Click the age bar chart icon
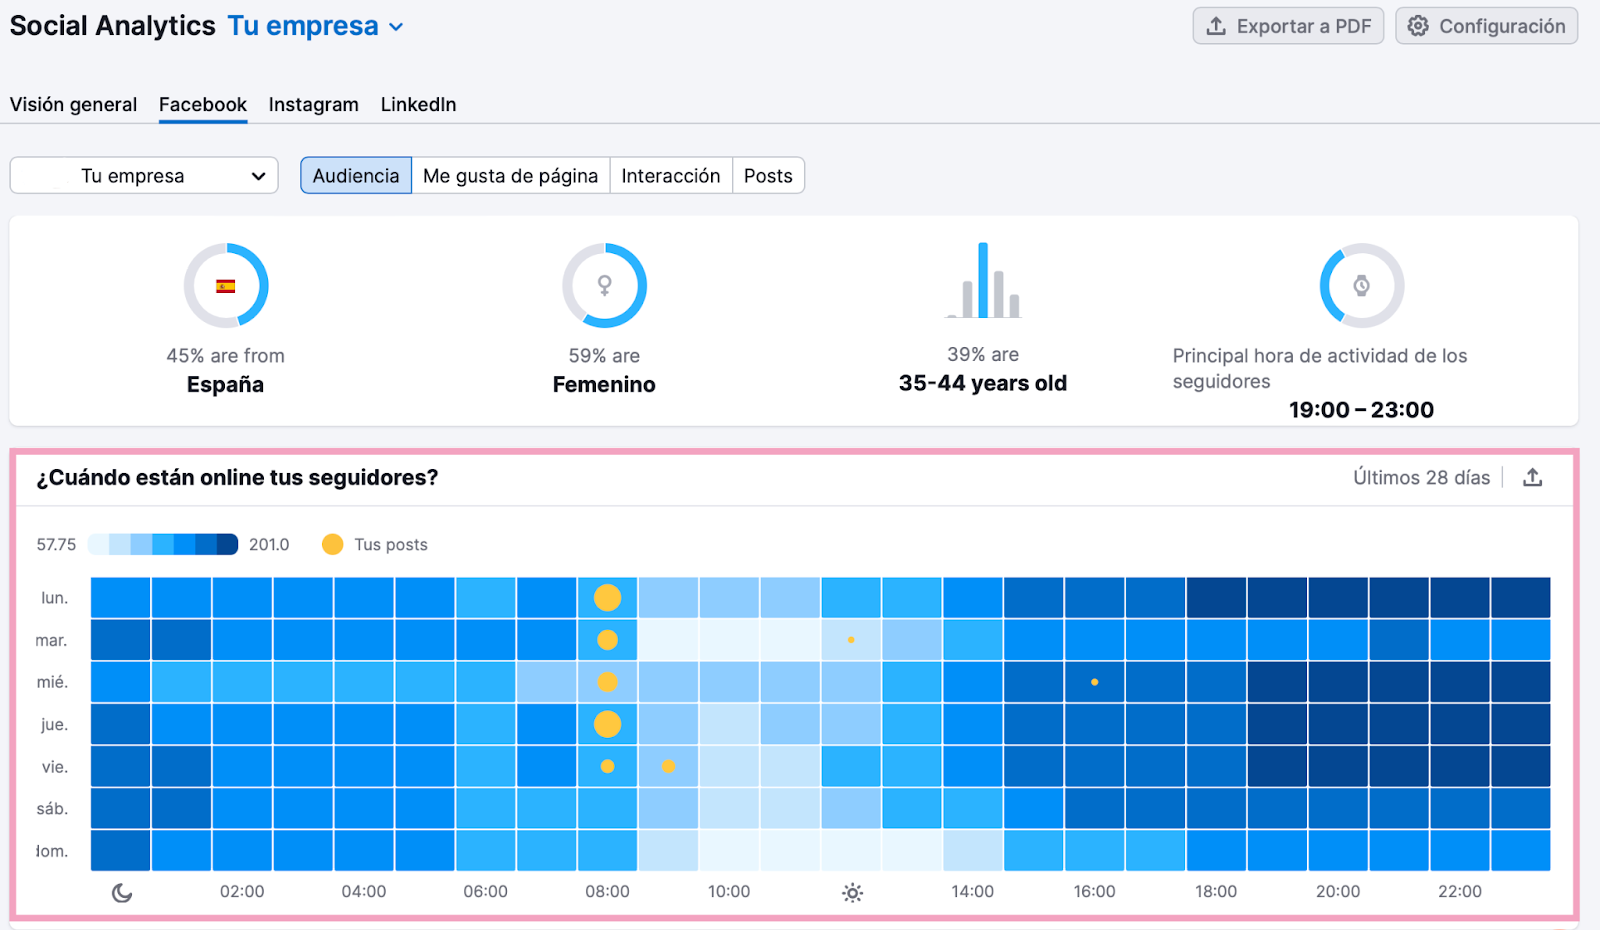This screenshot has width=1600, height=930. pyautogui.click(x=984, y=280)
